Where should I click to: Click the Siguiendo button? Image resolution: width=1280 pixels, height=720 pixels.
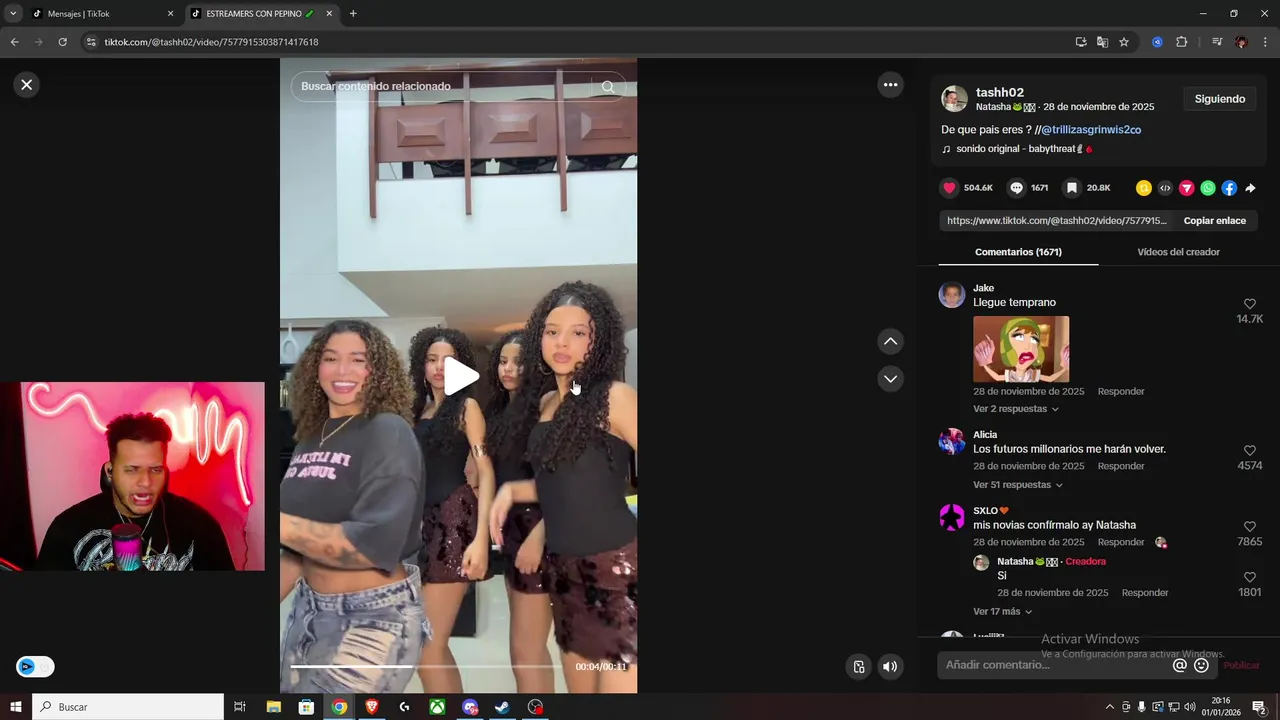[x=1219, y=99]
